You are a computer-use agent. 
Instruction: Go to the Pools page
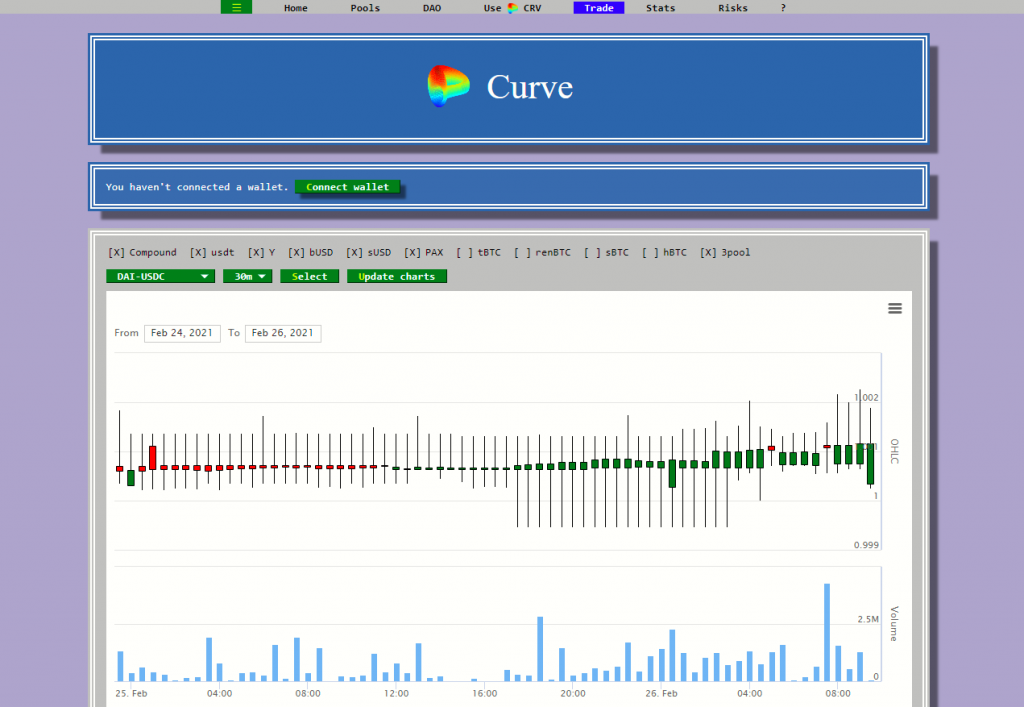pos(364,8)
